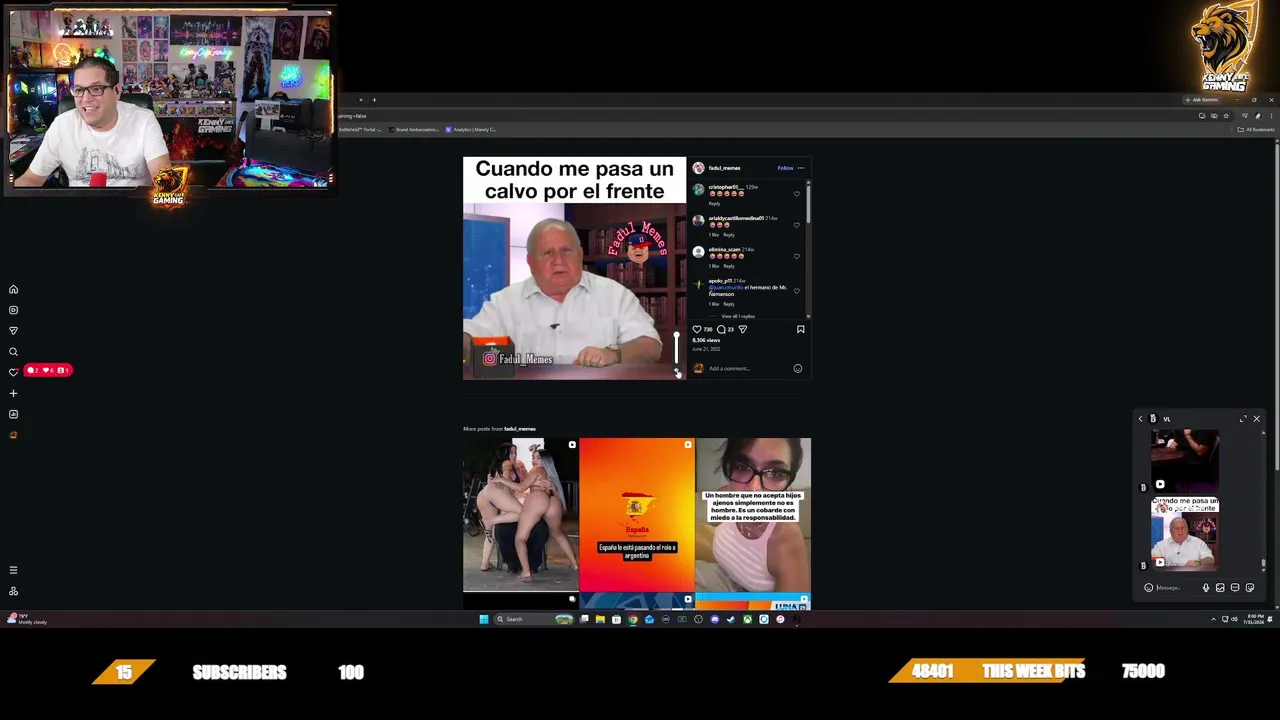Open the Analytics bookmark
This screenshot has width=1280, height=720.
tap(471, 129)
